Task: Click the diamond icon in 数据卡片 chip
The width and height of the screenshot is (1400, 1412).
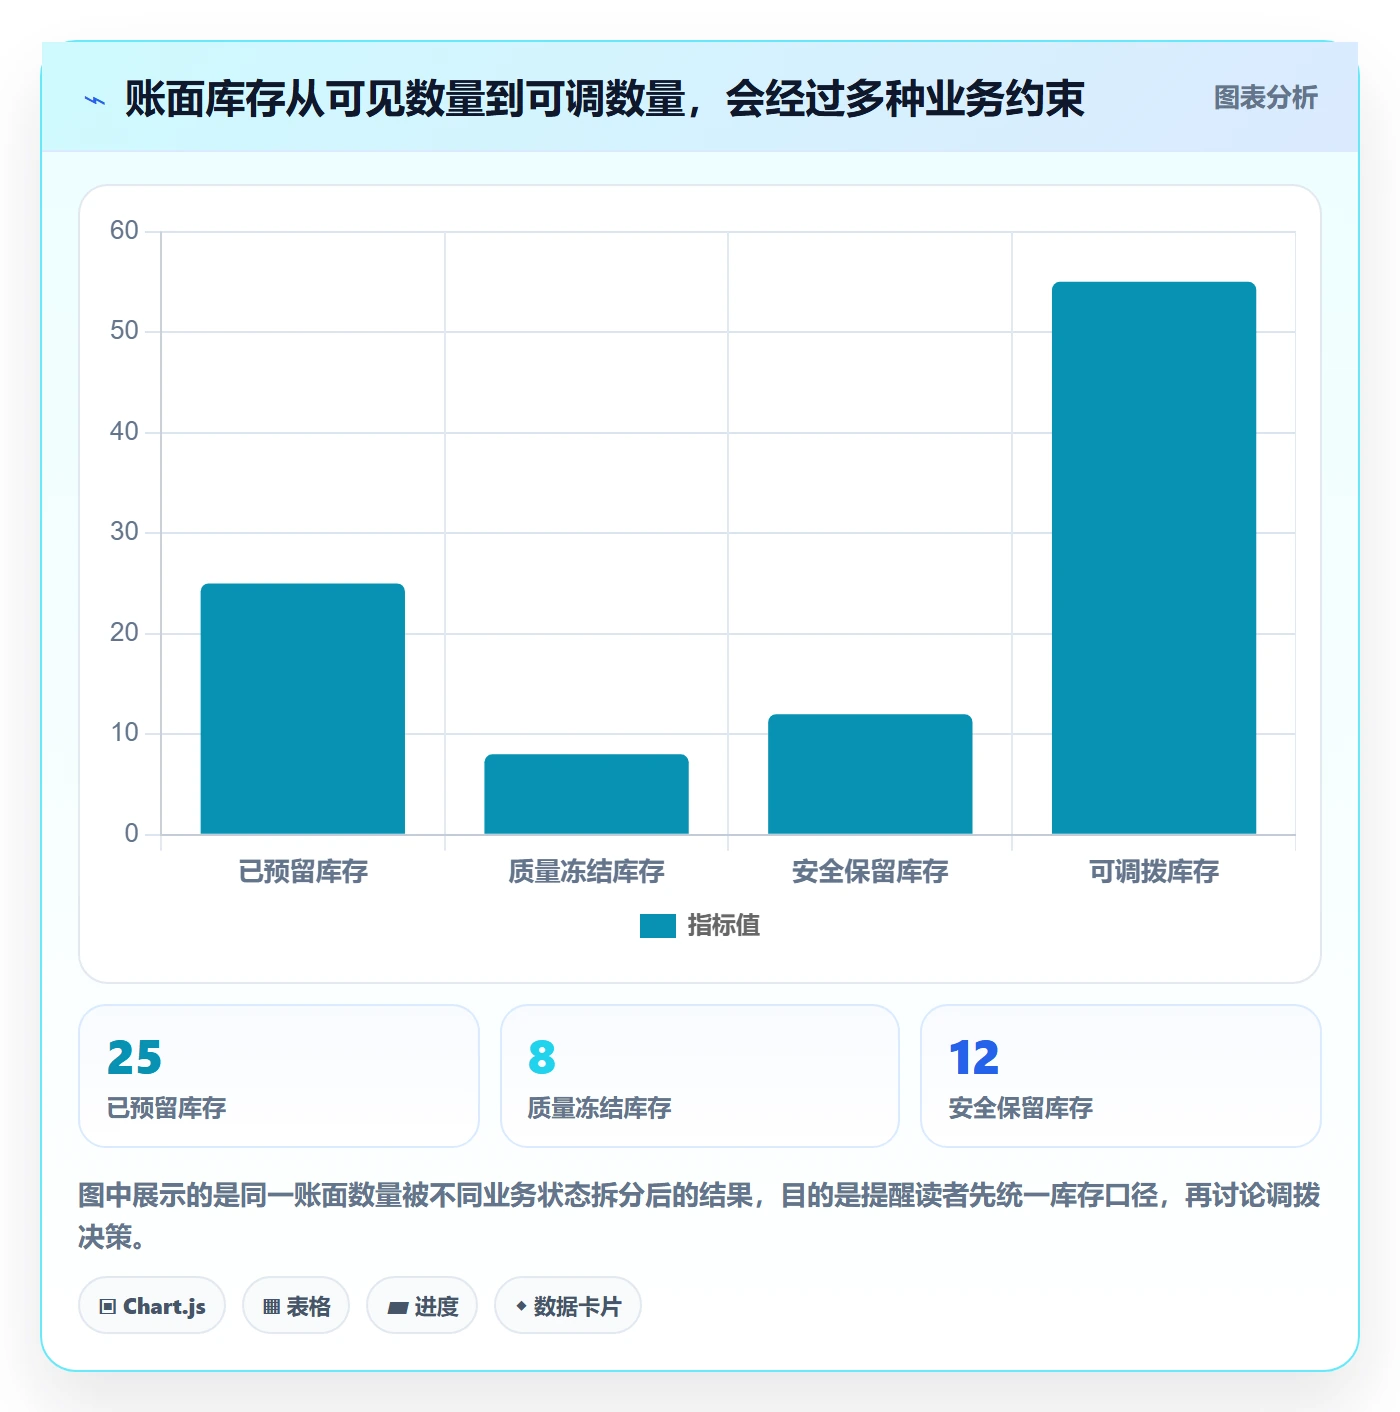Action: [521, 1306]
